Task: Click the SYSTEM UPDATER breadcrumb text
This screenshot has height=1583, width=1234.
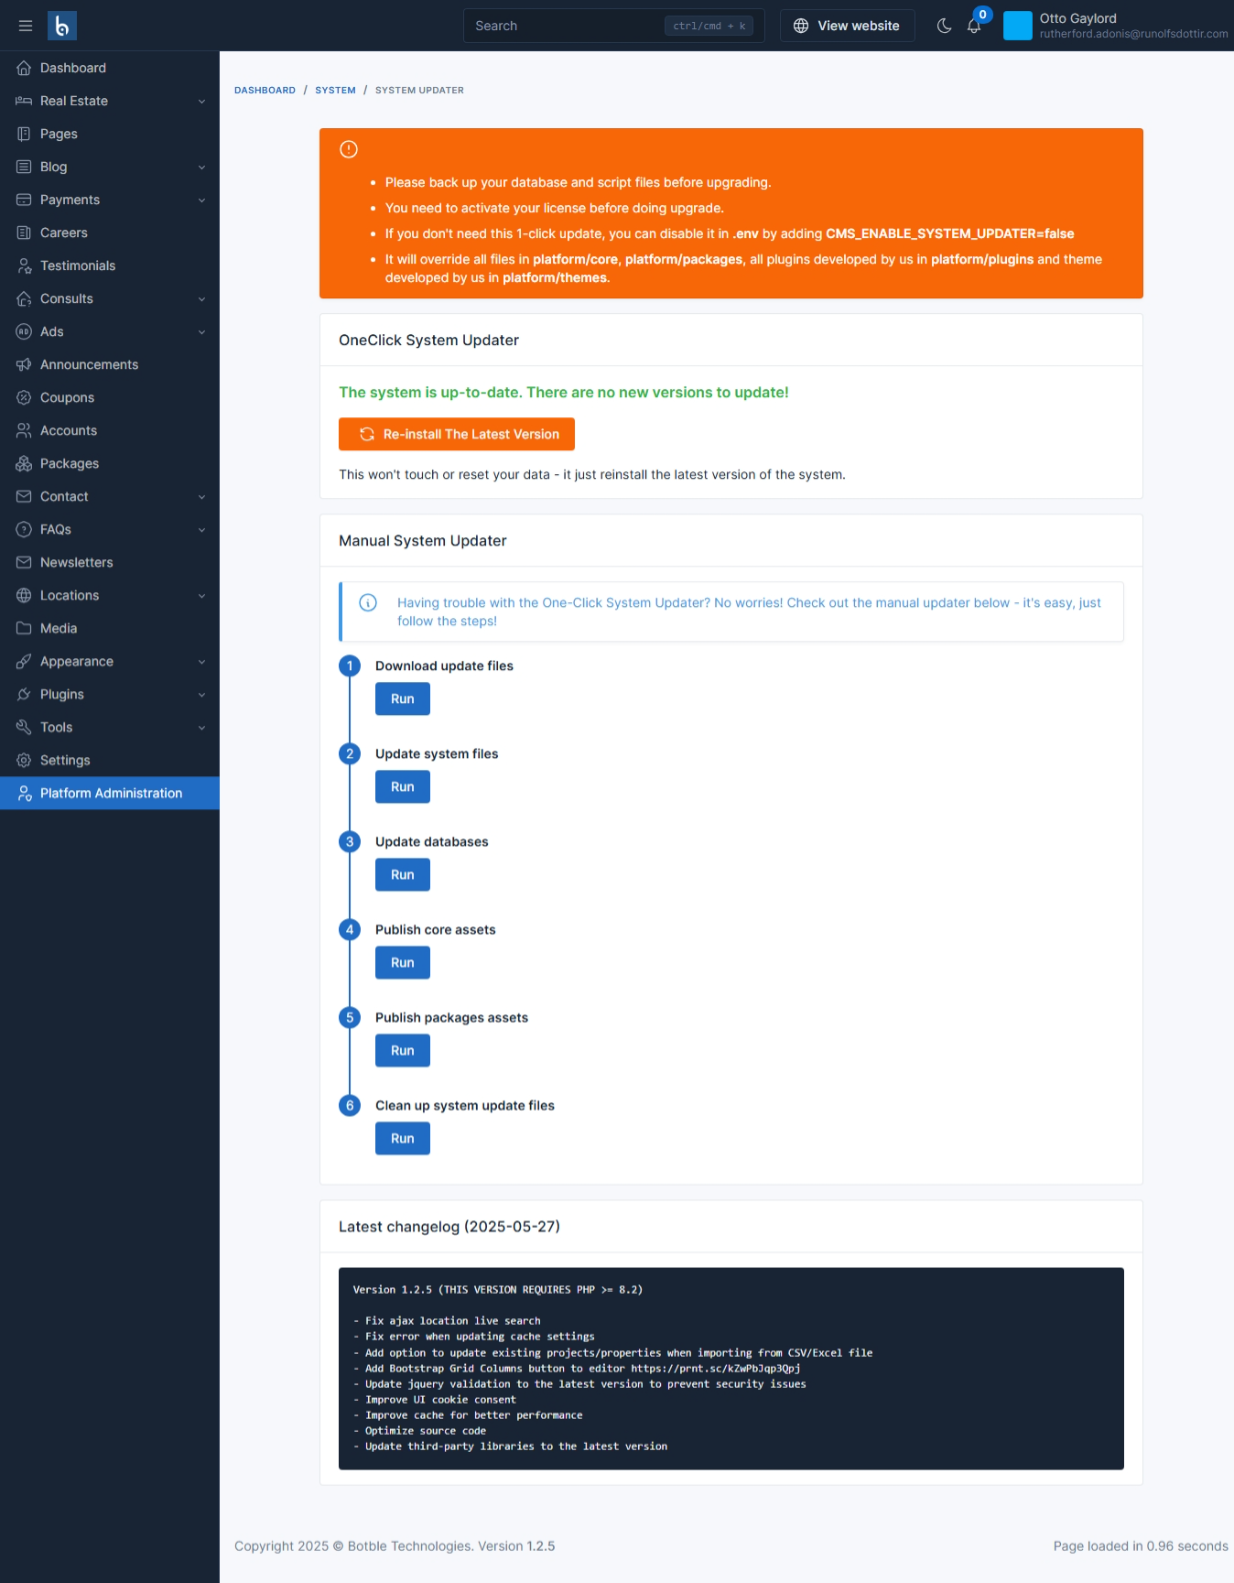Action: coord(419,90)
